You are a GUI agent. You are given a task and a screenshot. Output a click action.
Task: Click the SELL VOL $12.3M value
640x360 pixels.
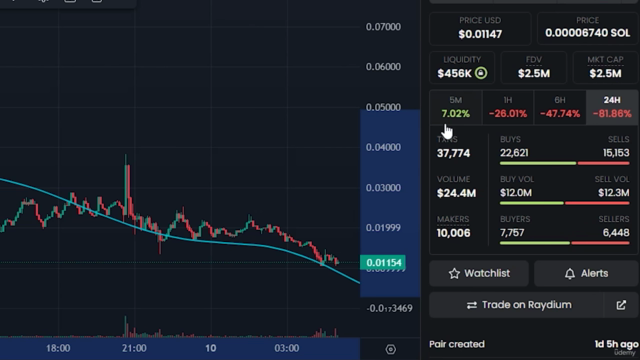click(x=614, y=193)
